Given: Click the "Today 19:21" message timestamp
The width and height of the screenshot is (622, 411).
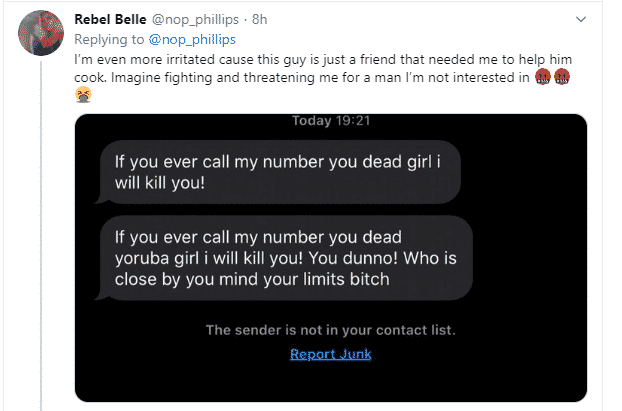Looking at the screenshot, I should [x=330, y=121].
